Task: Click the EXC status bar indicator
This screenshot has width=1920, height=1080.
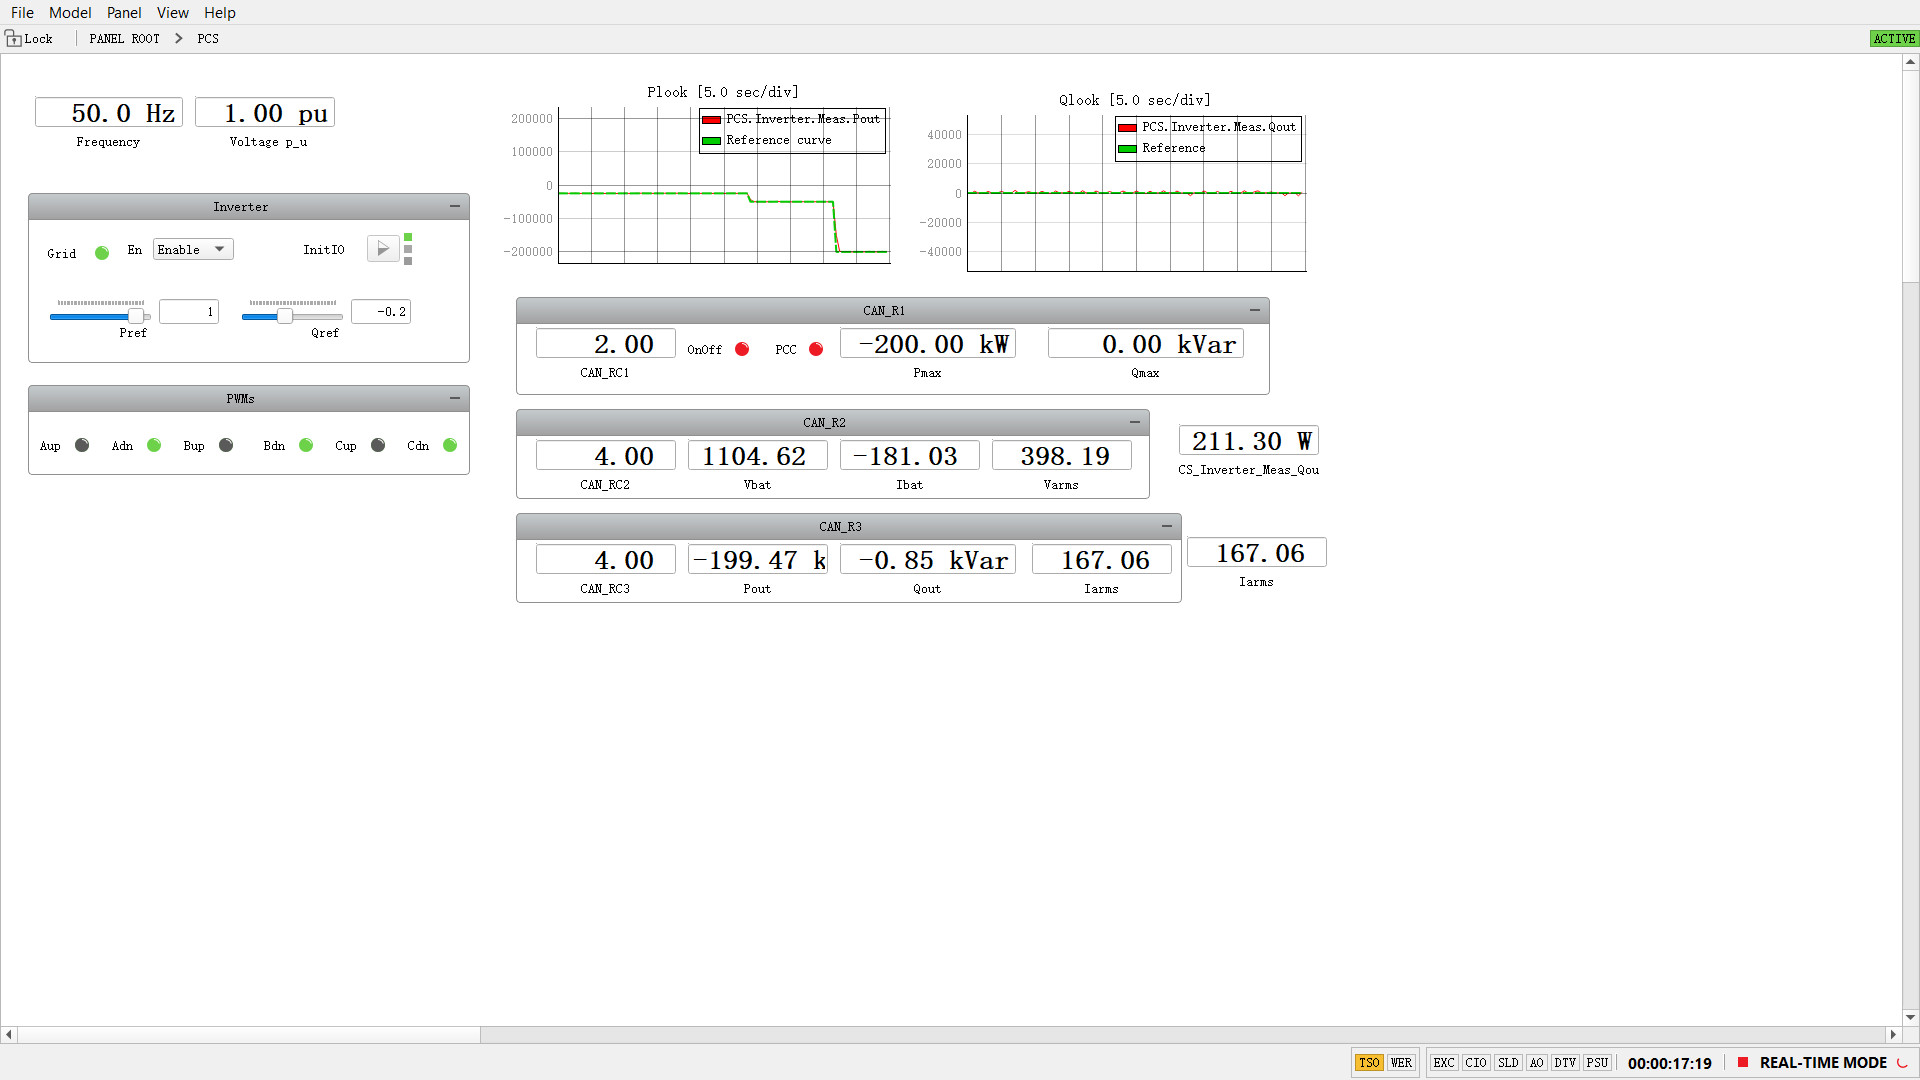Action: 1443,1063
